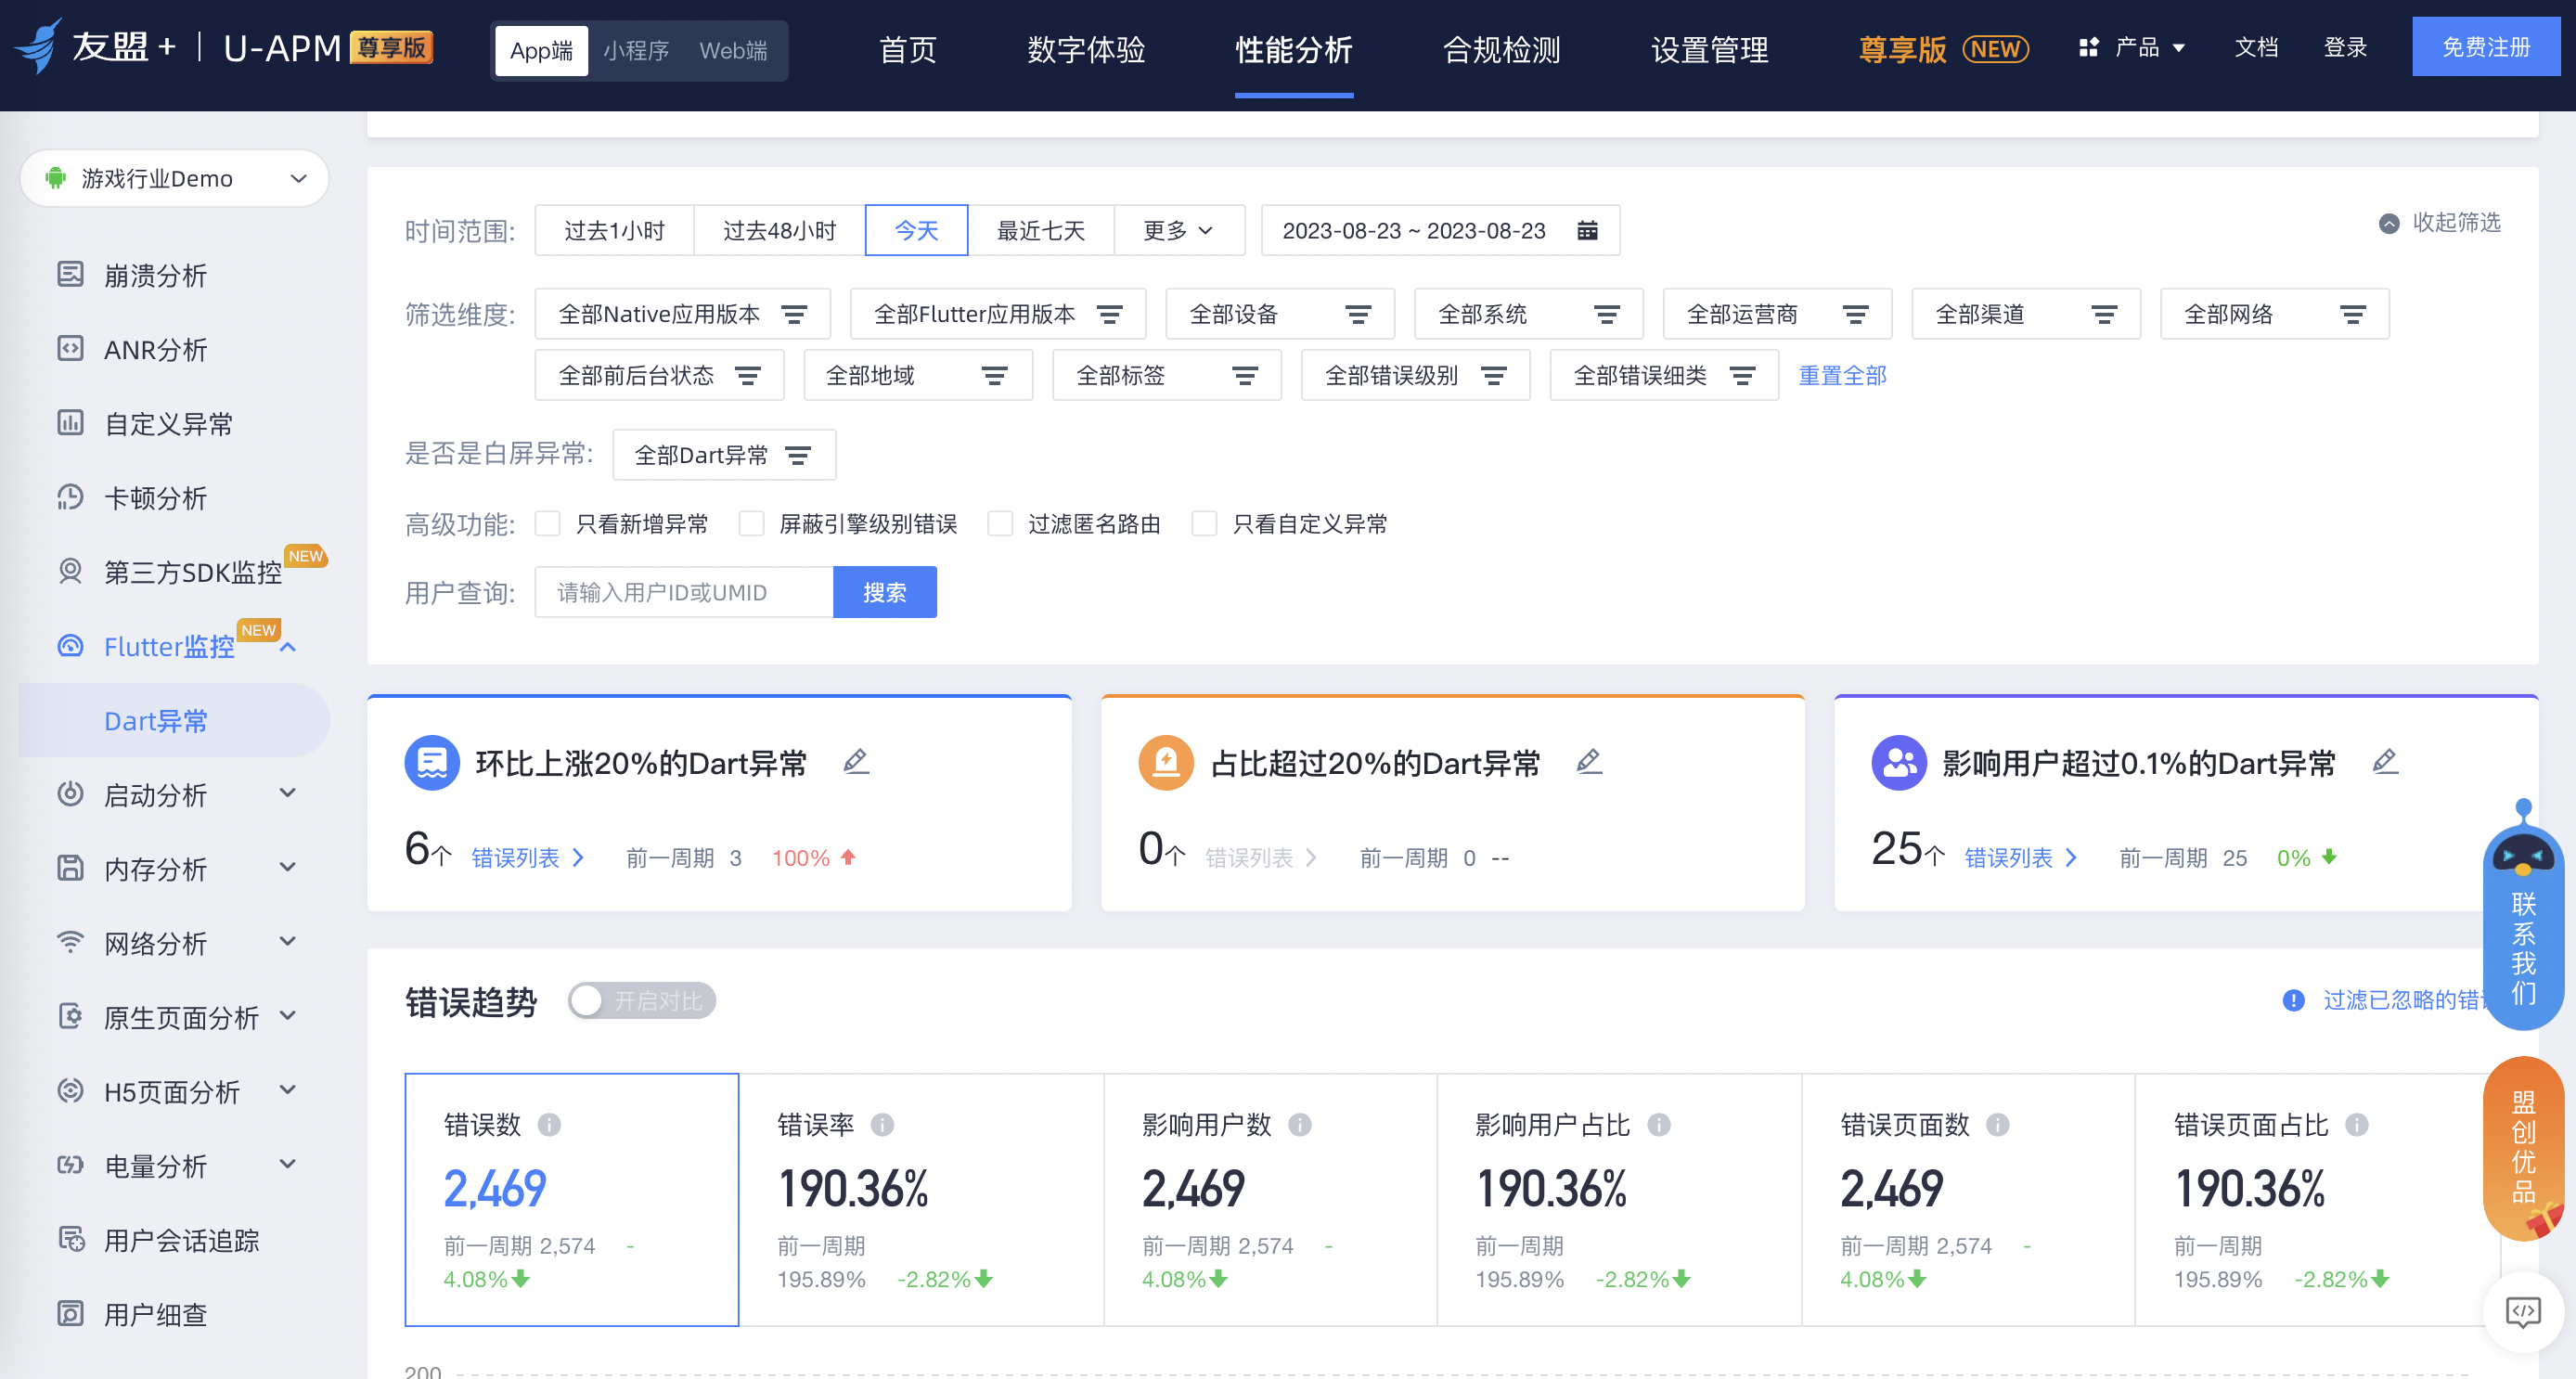Viewport: 2576px width, 1379px height.
Task: Open Dart异常 sidebar item
Action: coord(175,720)
